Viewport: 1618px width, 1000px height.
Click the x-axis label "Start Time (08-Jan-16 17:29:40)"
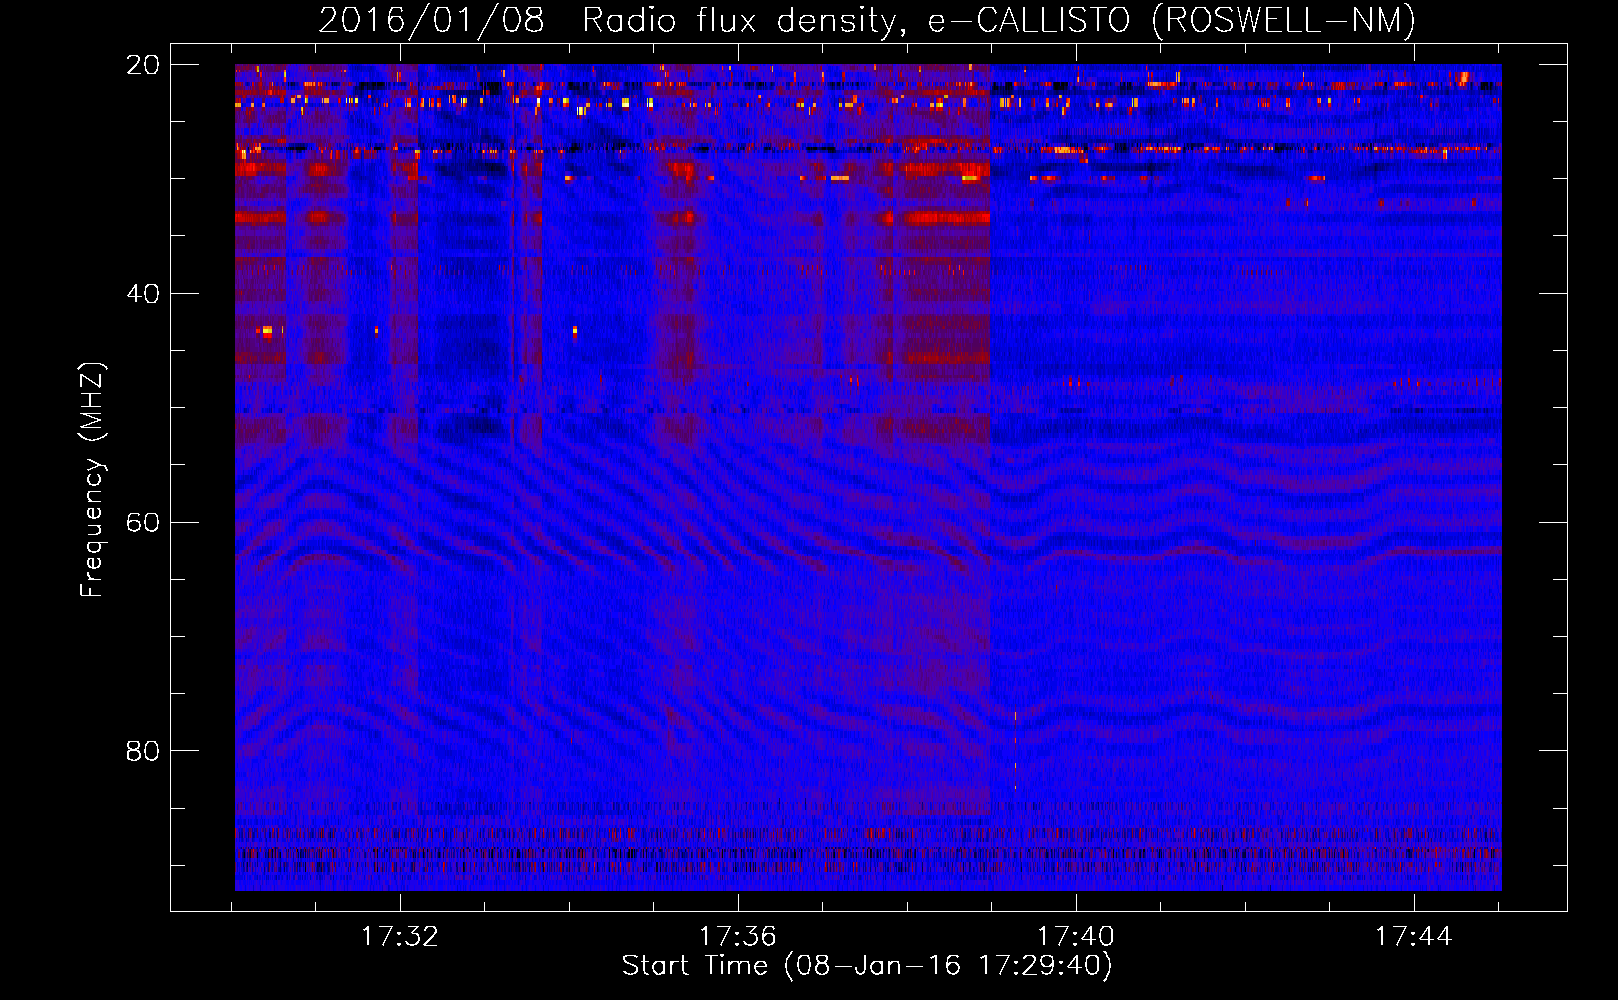coord(867,966)
